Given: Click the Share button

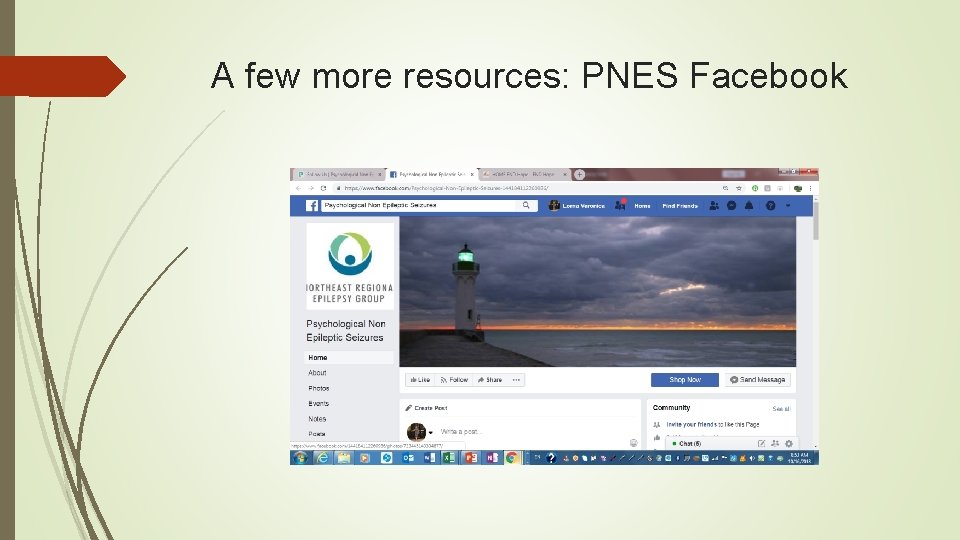Looking at the screenshot, I should pyautogui.click(x=490, y=380).
